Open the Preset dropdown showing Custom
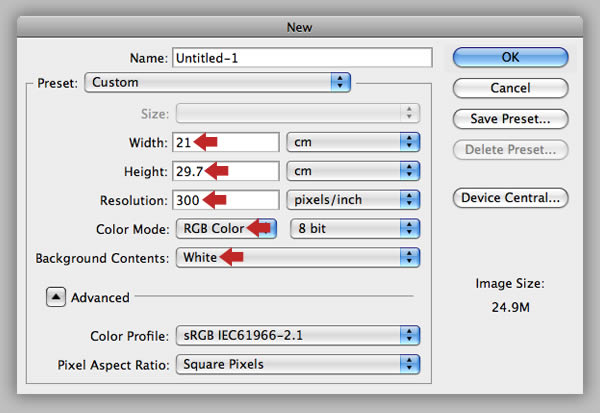 point(217,82)
